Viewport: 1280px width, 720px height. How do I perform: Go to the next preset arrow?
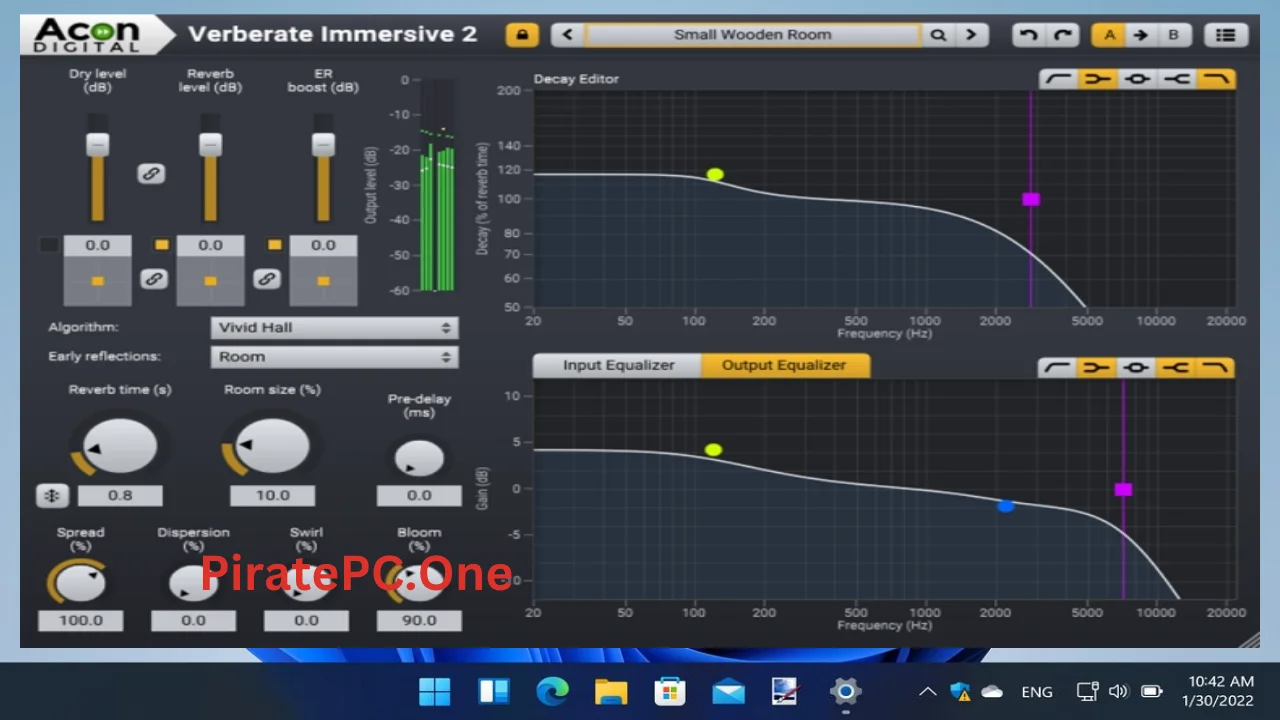coord(971,35)
